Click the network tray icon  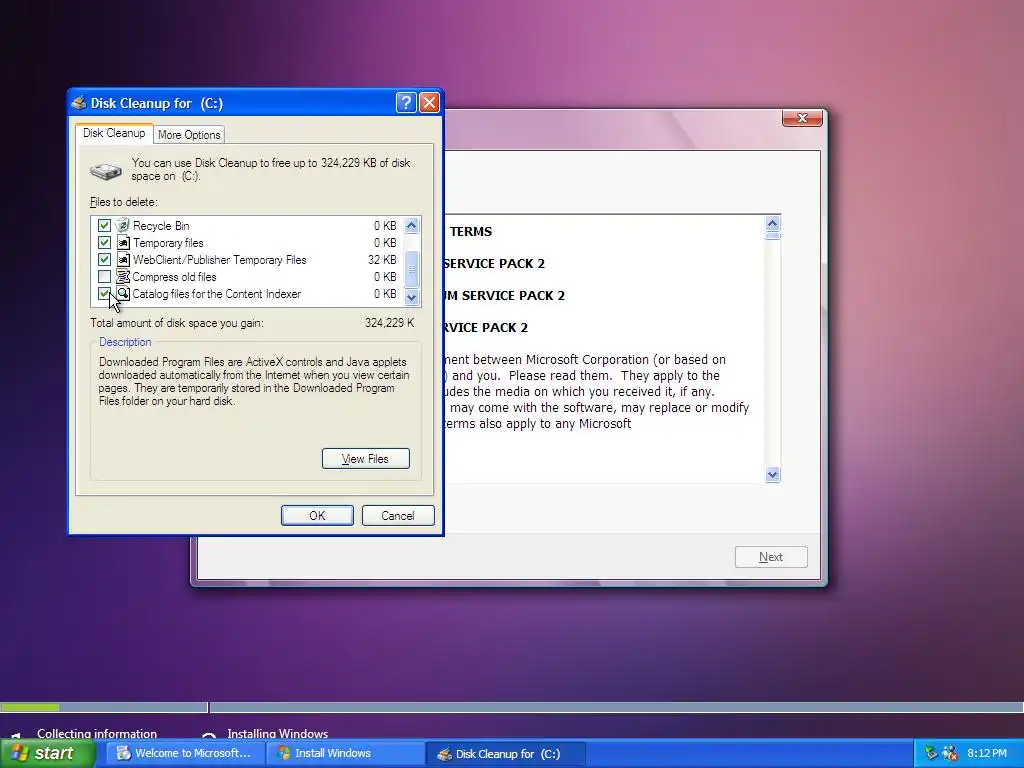931,754
